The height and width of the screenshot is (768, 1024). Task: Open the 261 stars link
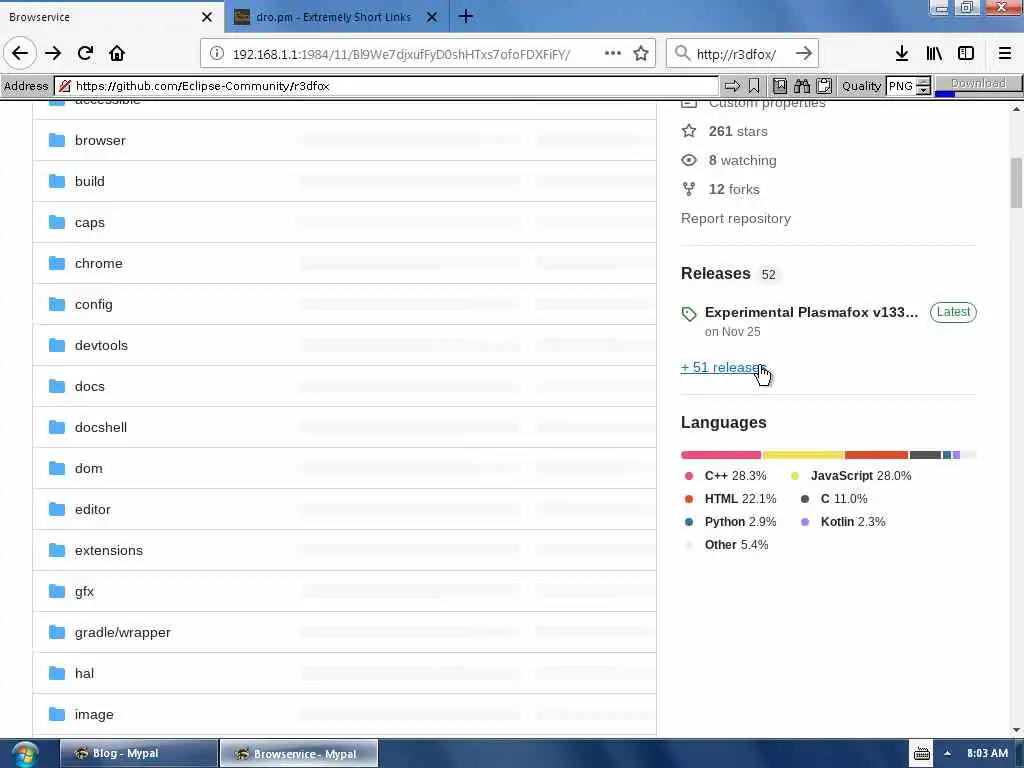pos(738,131)
